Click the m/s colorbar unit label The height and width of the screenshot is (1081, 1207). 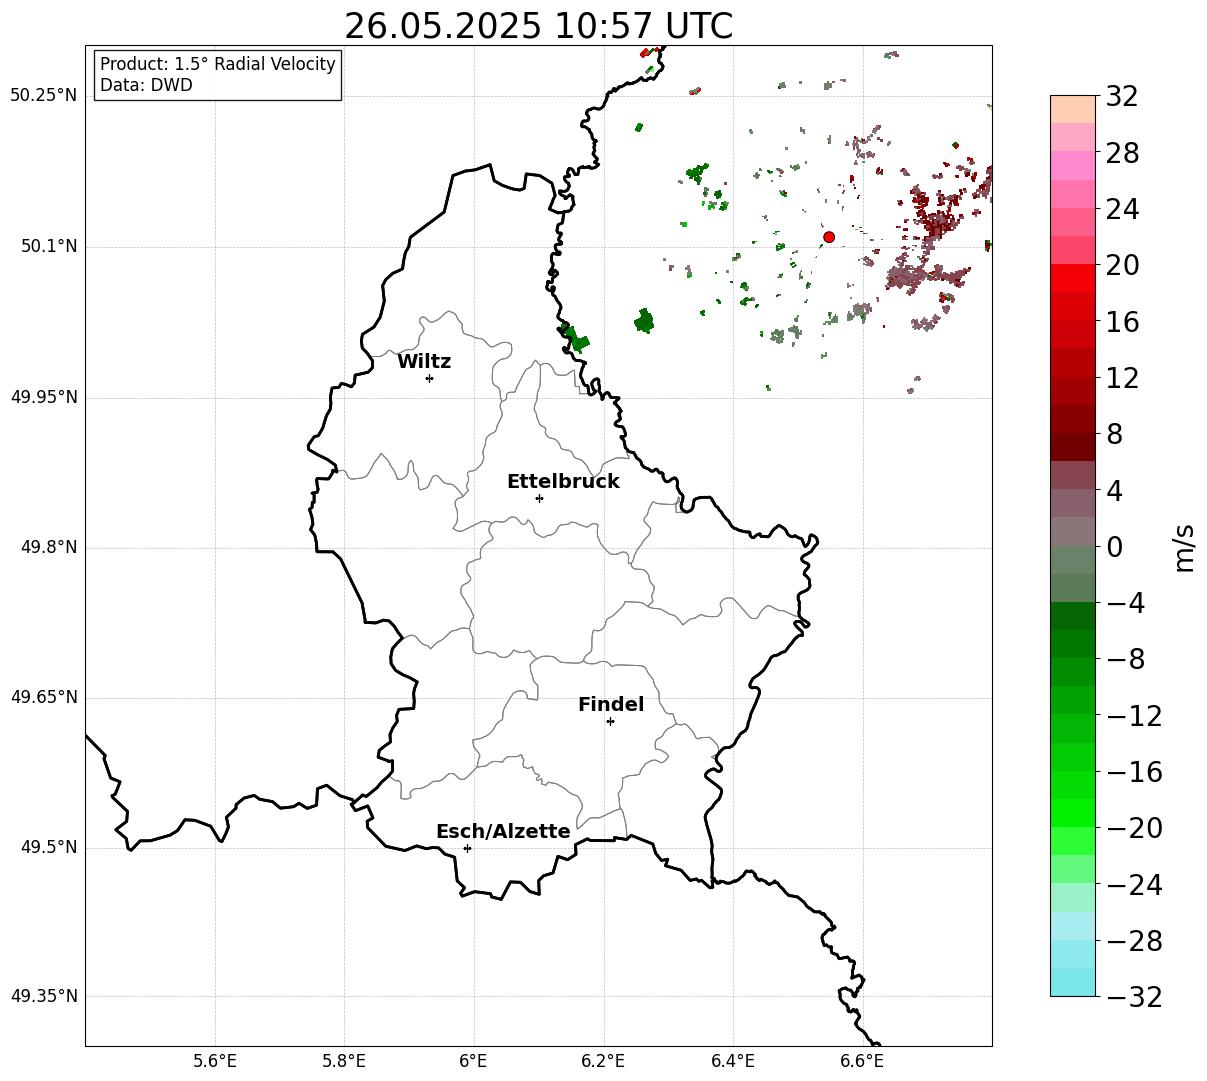pyautogui.click(x=1184, y=546)
